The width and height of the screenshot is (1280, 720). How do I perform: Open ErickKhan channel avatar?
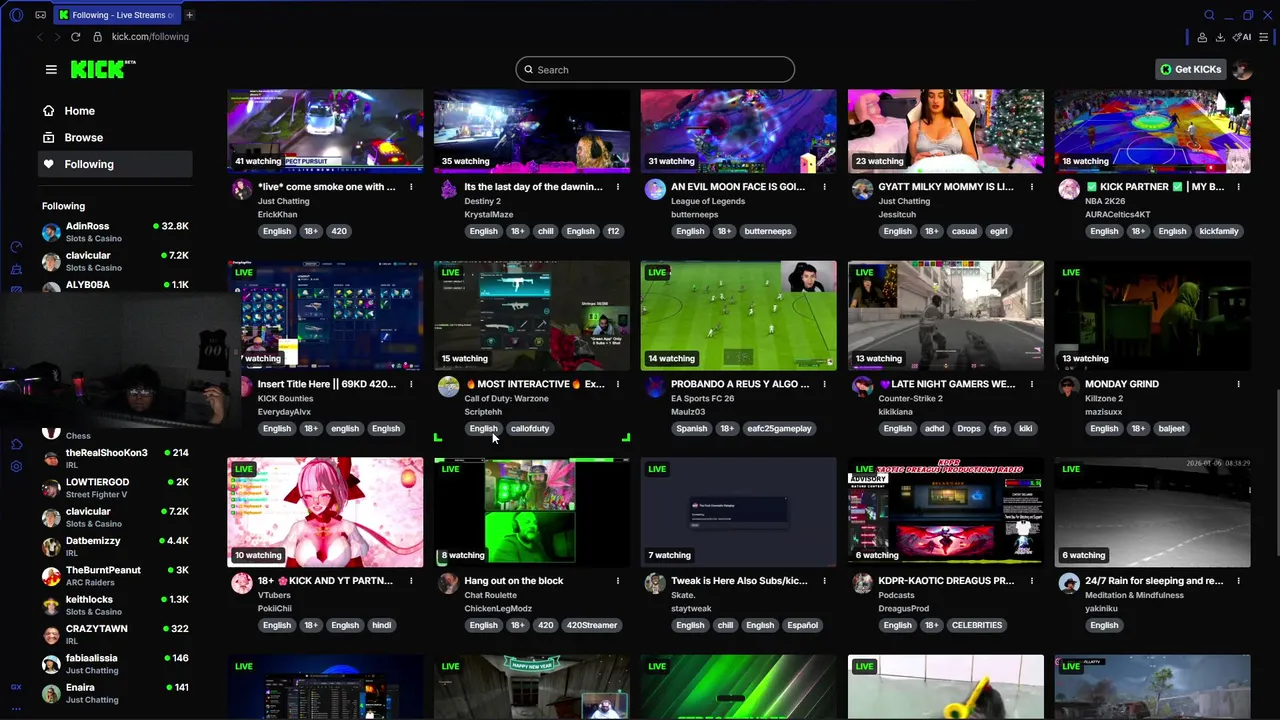pyautogui.click(x=242, y=190)
